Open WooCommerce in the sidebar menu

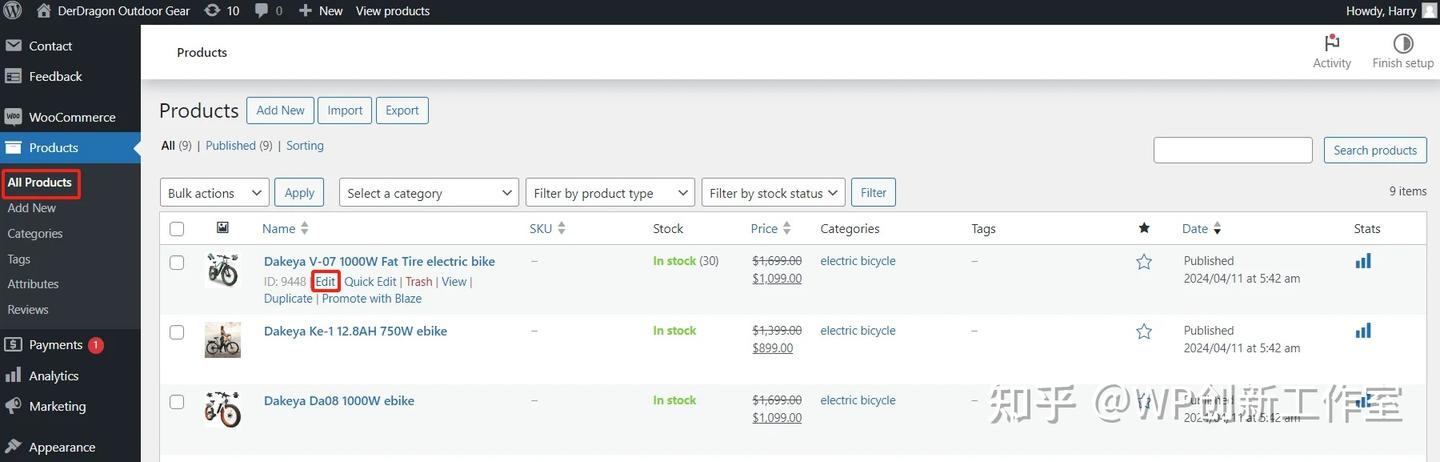[x=71, y=117]
